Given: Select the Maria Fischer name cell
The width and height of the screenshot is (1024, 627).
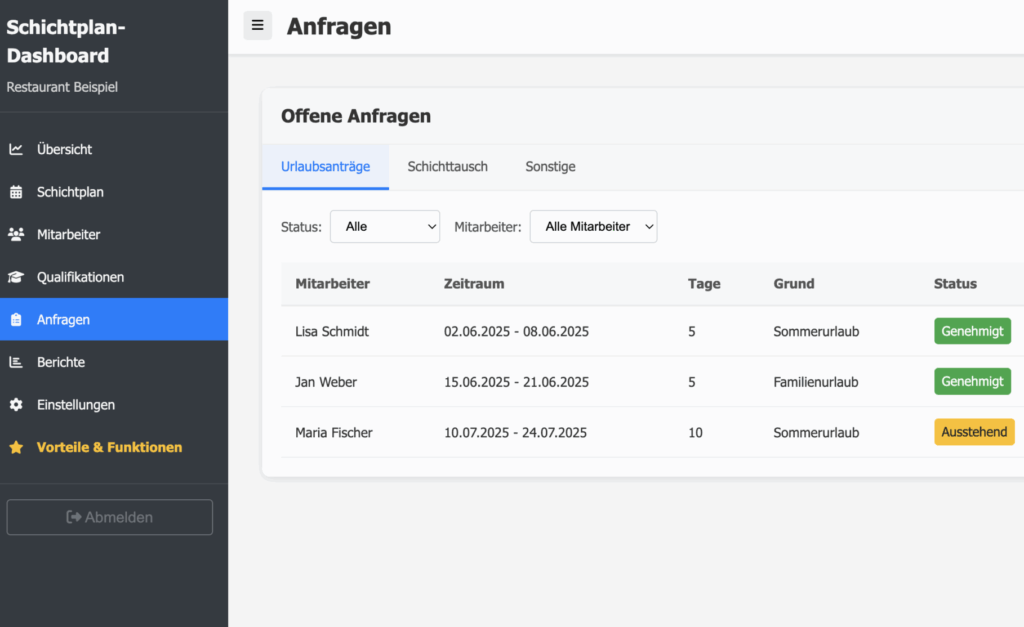Looking at the screenshot, I should 334,432.
